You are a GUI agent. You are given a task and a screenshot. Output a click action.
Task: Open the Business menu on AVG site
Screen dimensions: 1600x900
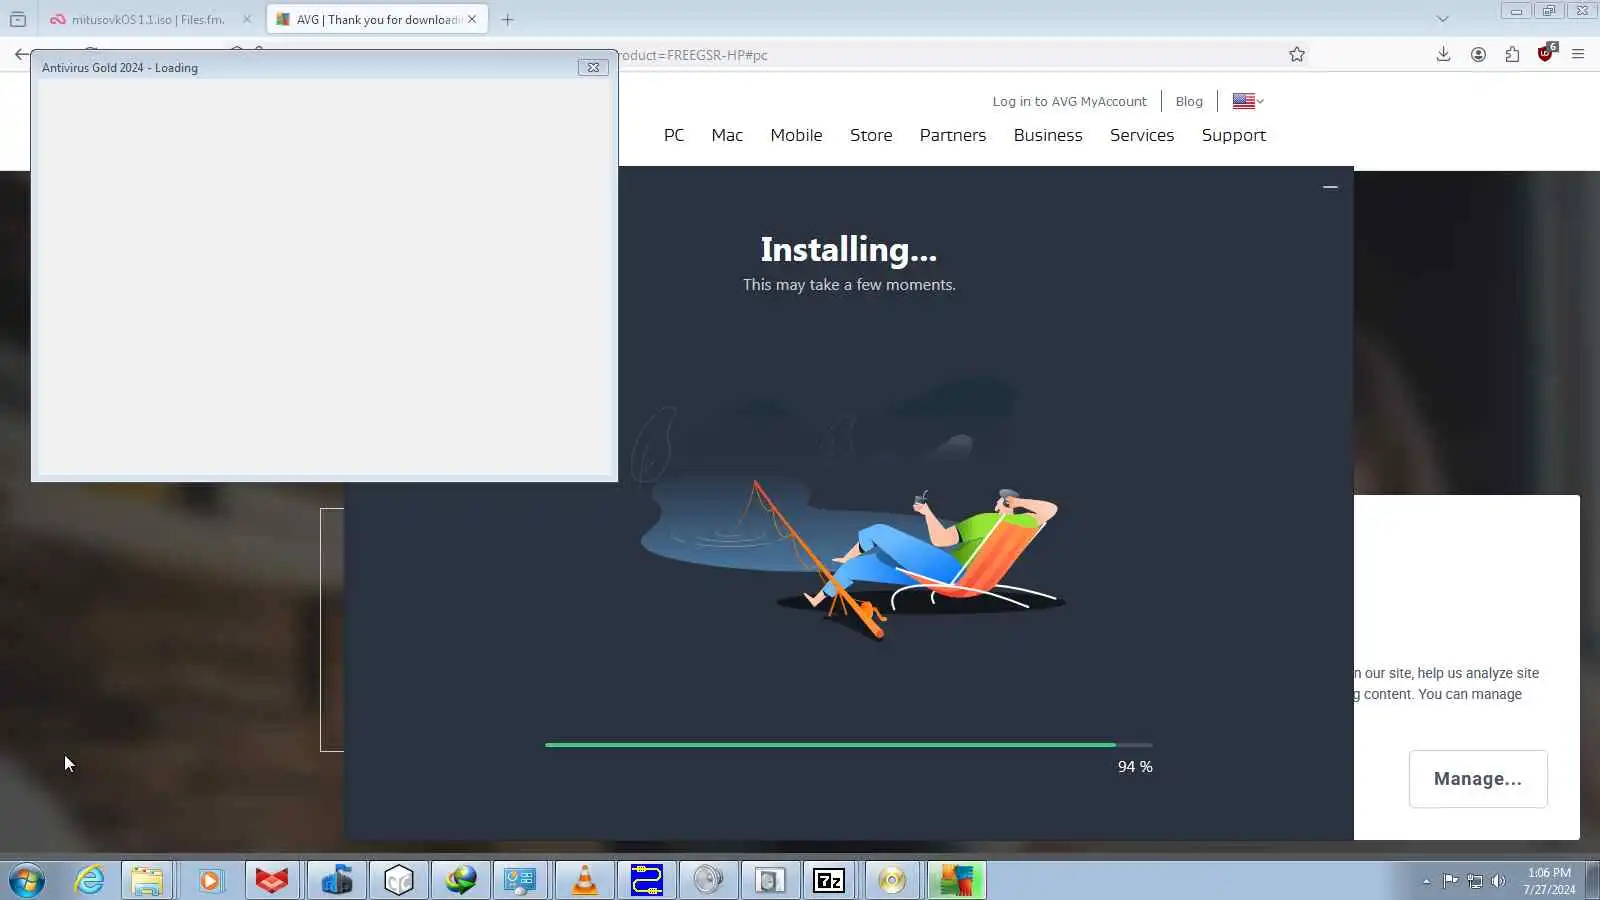(1048, 135)
